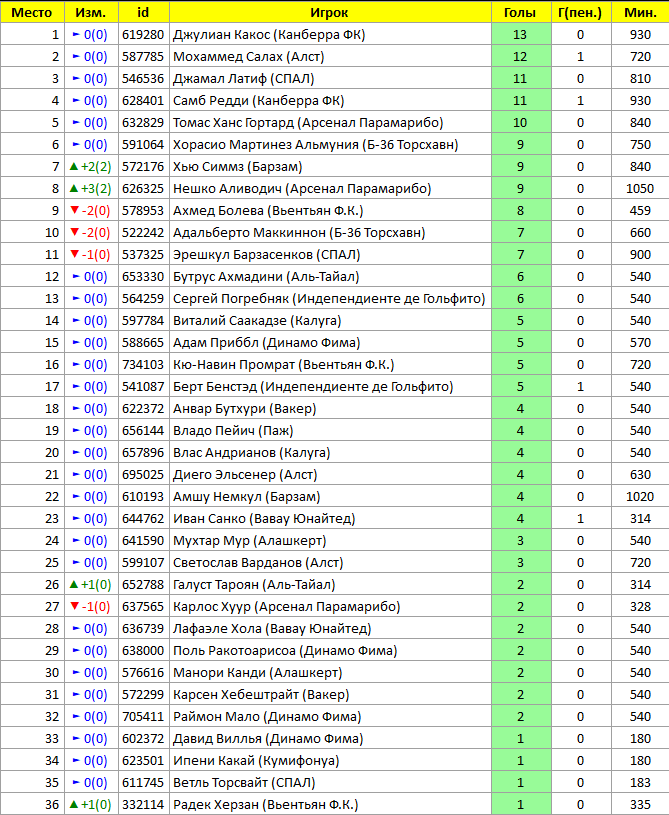669x815 pixels.
Task: Select player Карсен Хебештрайт (Вакер)
Action: coord(261,695)
